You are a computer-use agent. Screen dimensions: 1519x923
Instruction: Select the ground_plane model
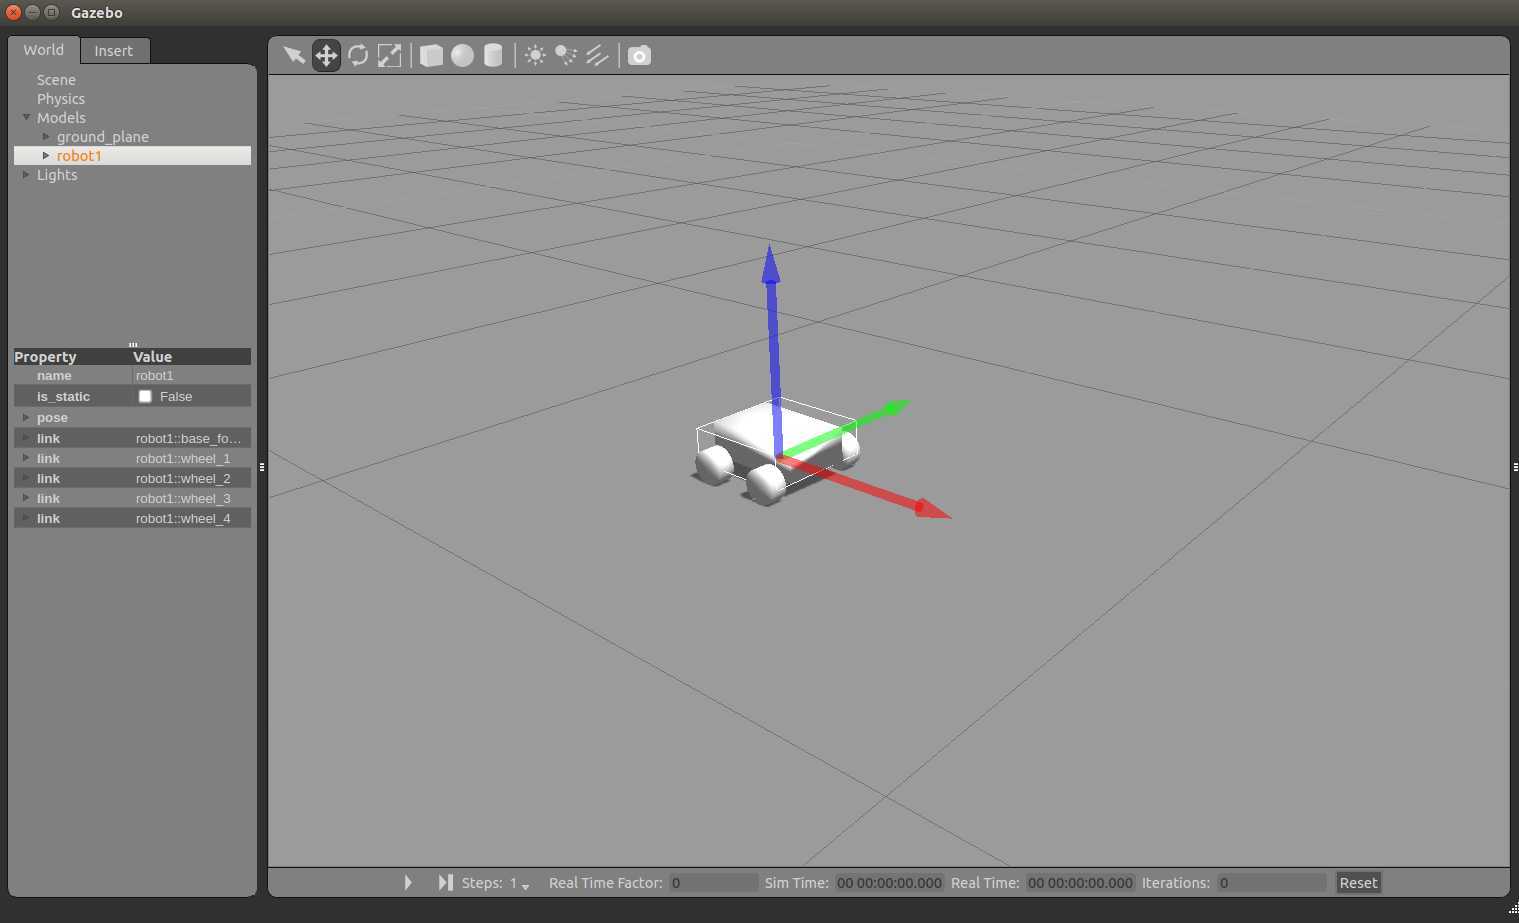click(x=103, y=137)
